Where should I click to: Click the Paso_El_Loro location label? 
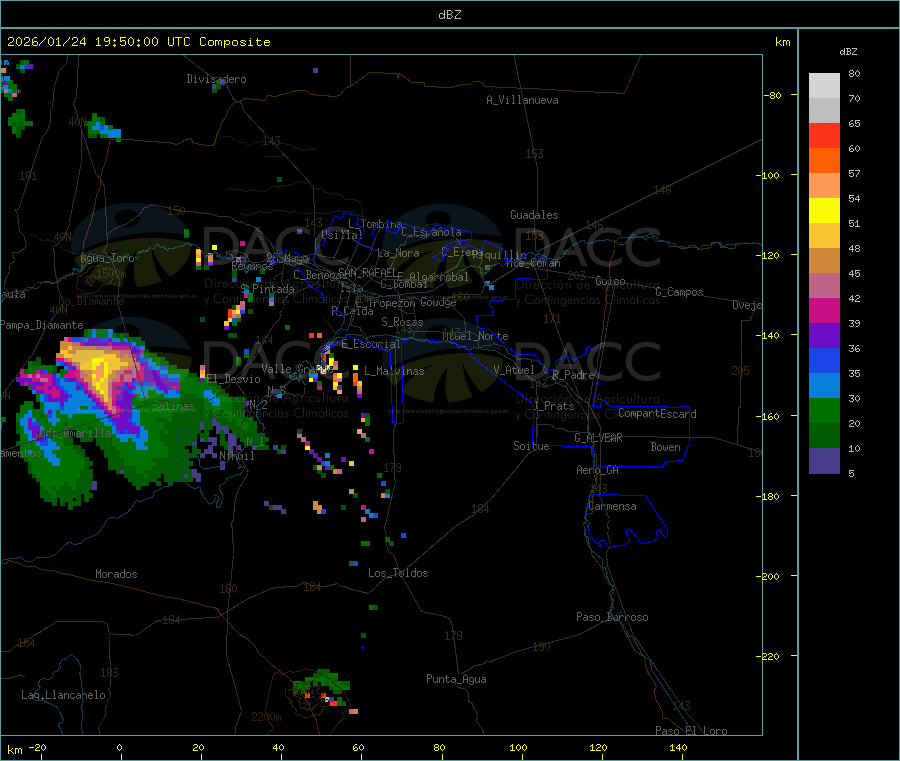coord(691,731)
